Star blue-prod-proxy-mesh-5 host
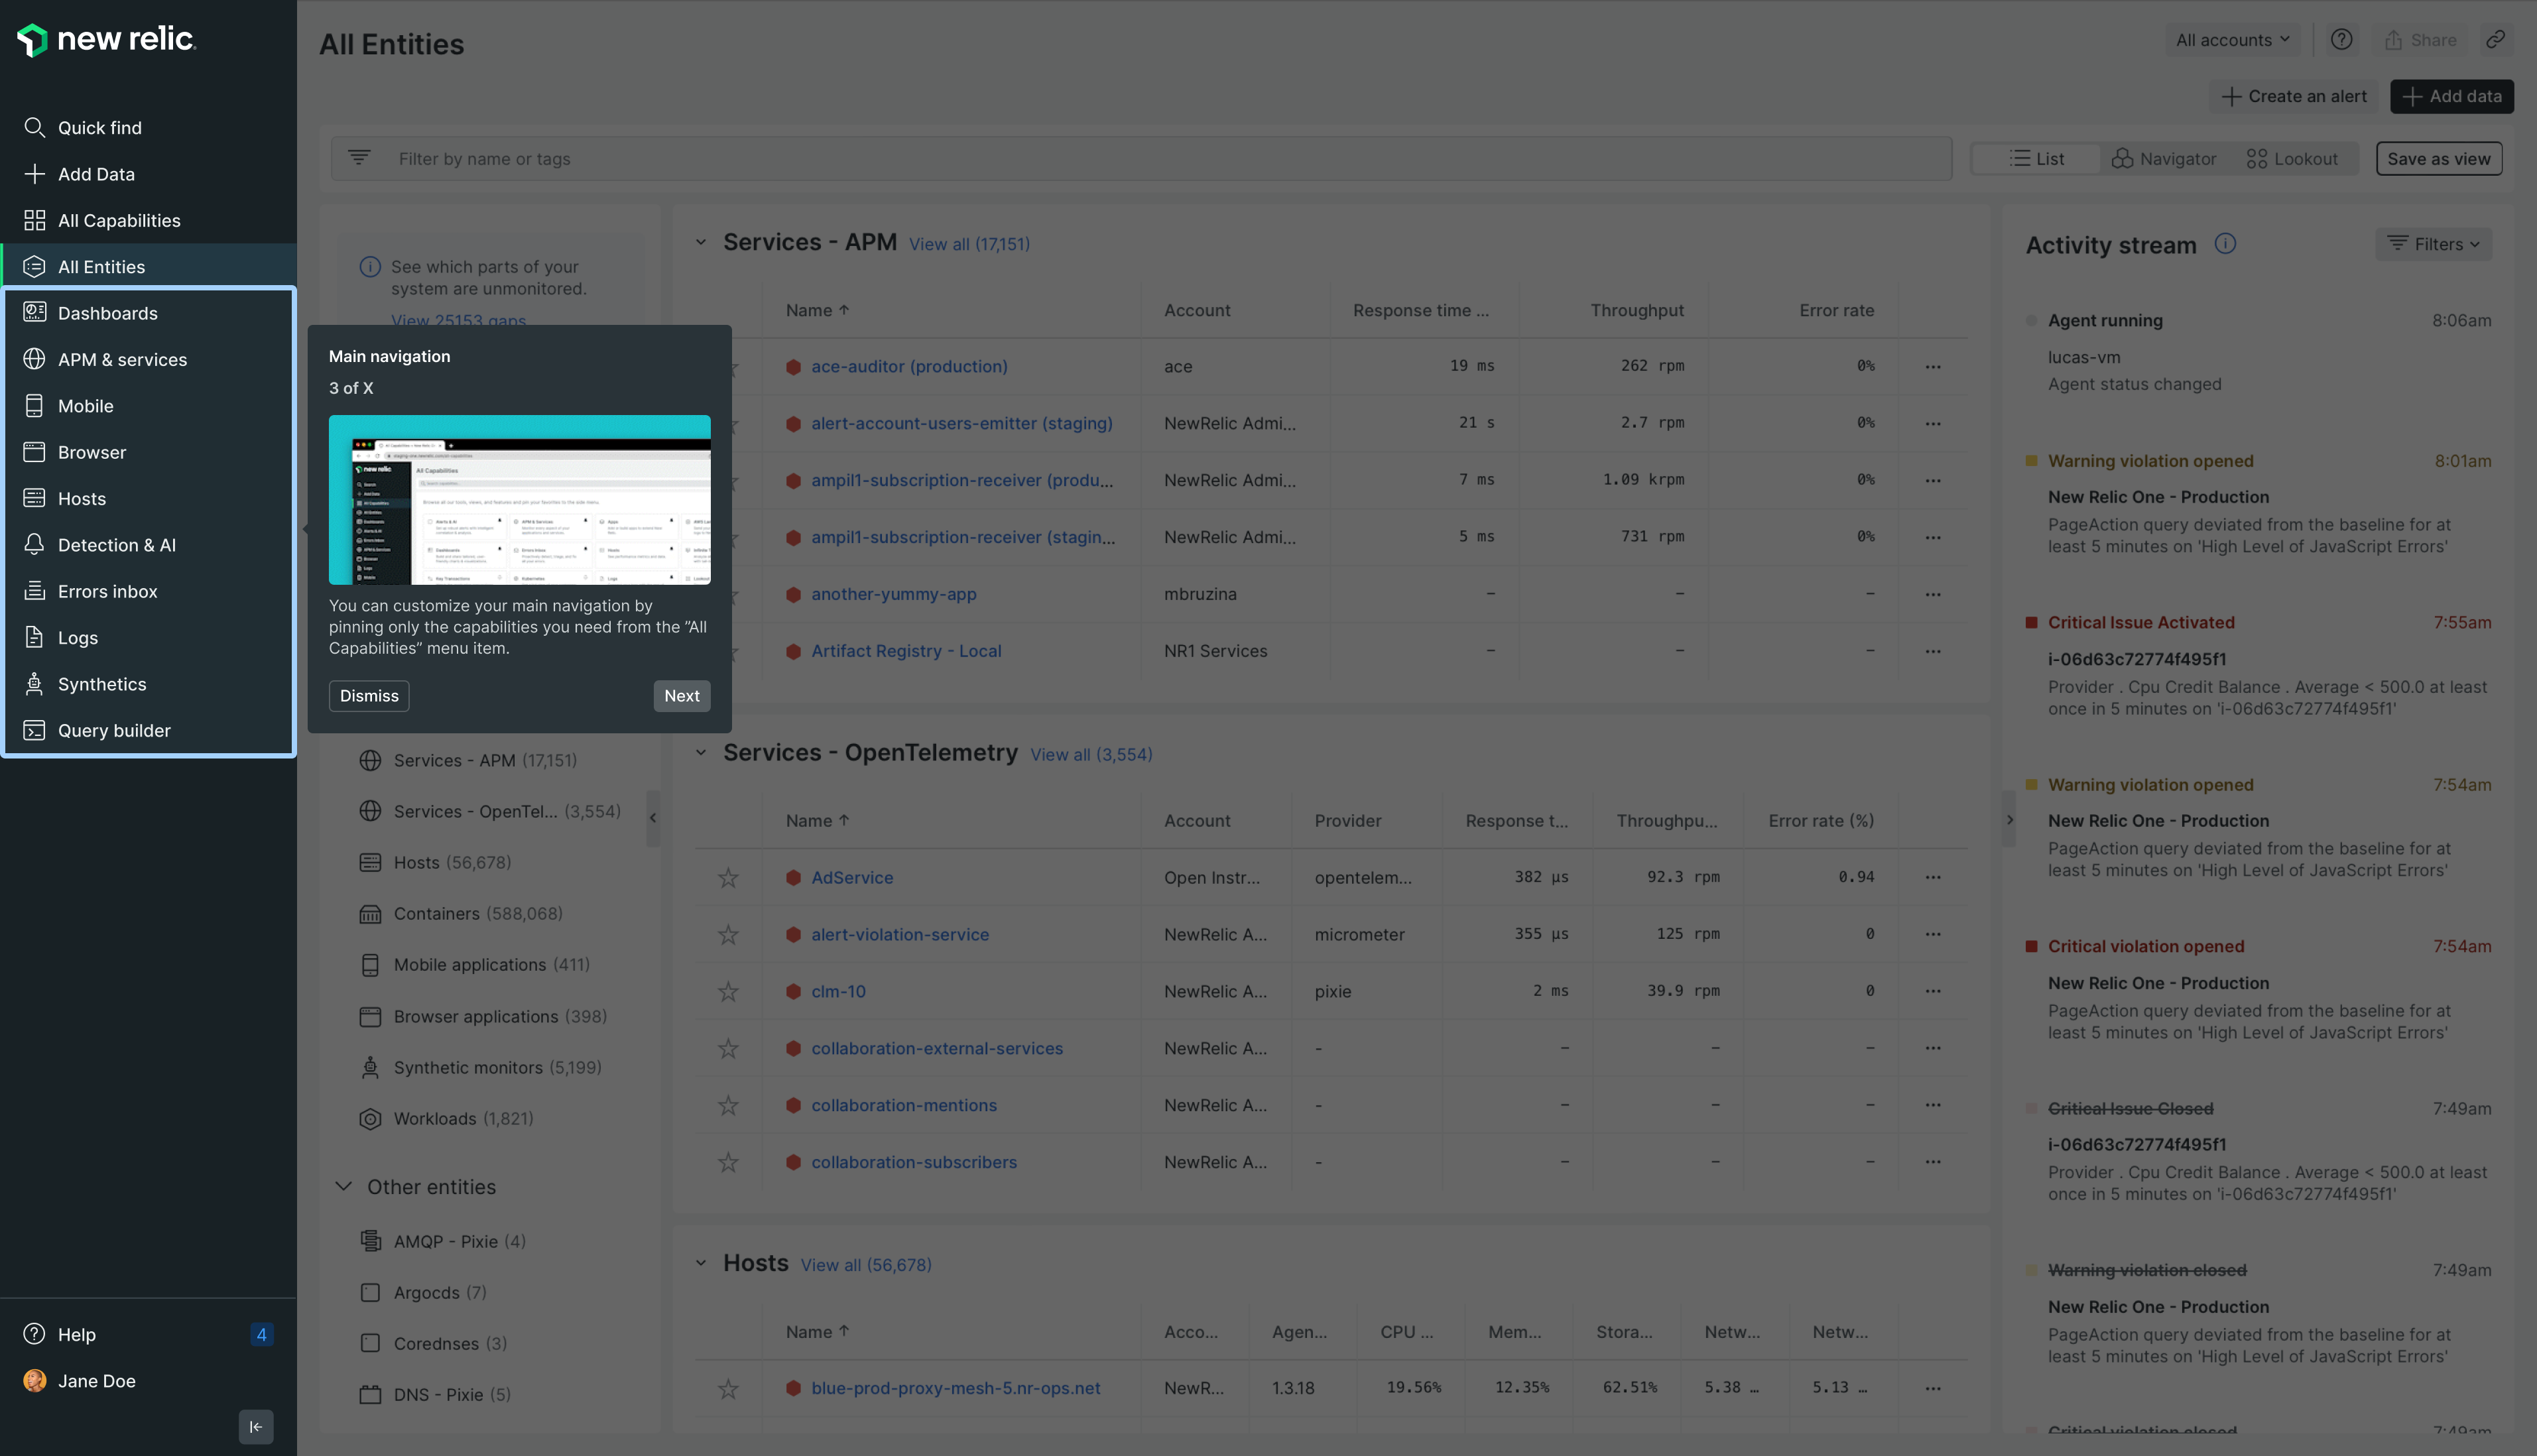The height and width of the screenshot is (1456, 2537). point(728,1388)
